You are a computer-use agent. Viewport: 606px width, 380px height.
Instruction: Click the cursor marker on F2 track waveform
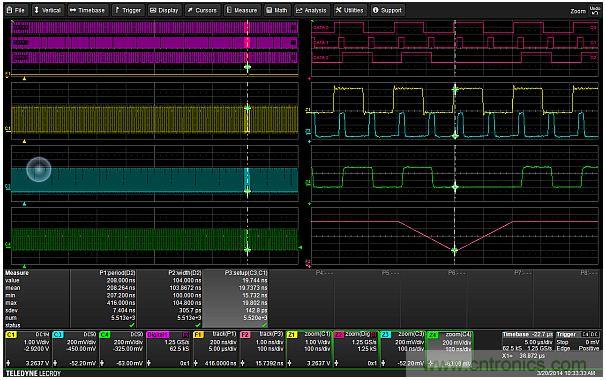click(455, 250)
